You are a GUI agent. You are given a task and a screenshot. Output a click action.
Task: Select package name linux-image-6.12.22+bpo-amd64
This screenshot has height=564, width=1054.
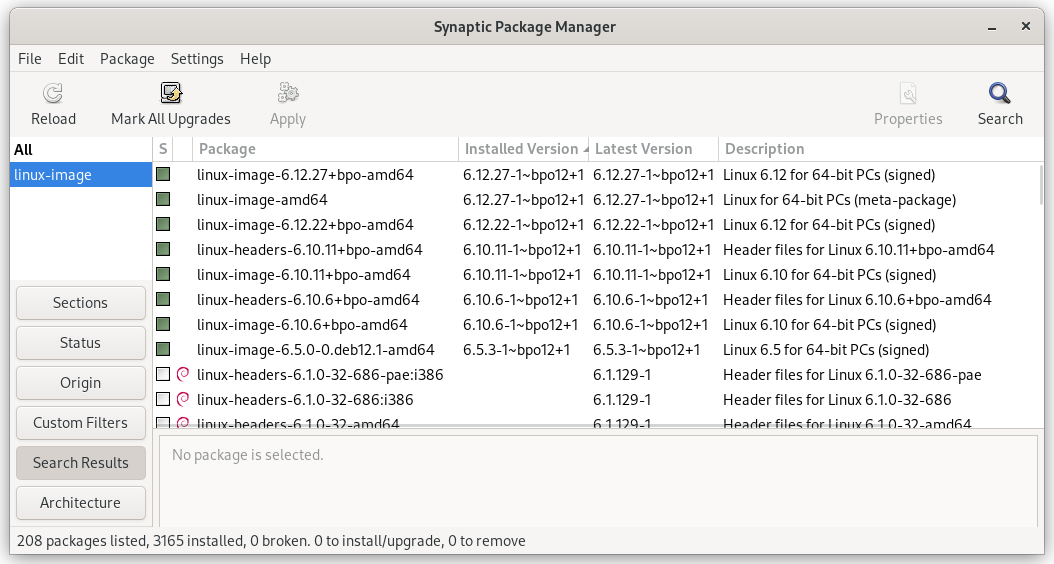305,225
